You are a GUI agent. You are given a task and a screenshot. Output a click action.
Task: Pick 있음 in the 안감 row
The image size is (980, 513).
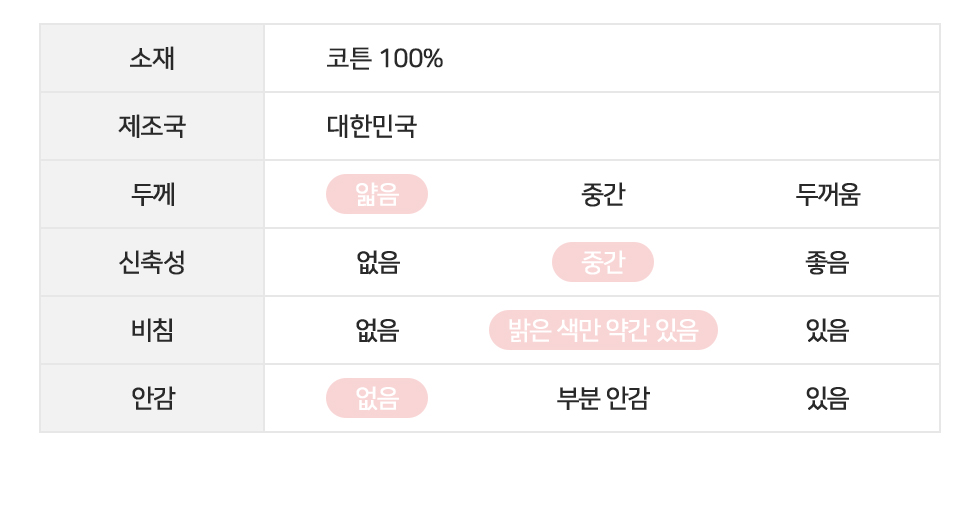click(x=828, y=398)
